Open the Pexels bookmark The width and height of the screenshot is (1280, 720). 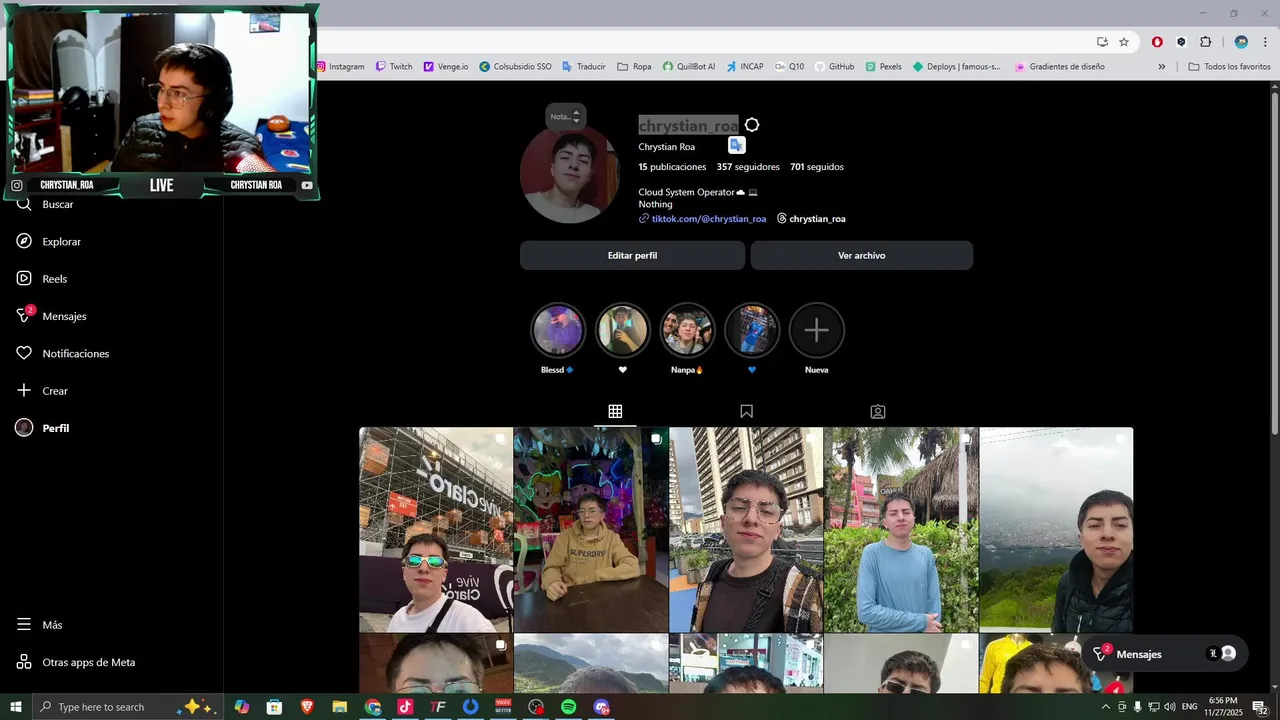click(x=884, y=67)
